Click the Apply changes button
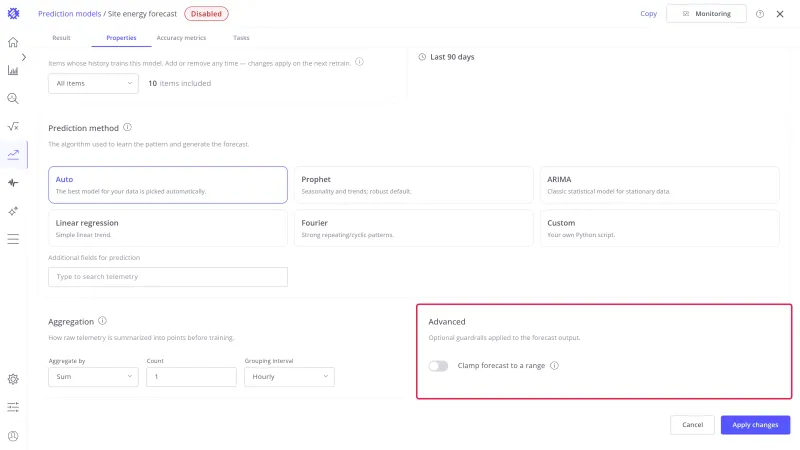 [755, 425]
